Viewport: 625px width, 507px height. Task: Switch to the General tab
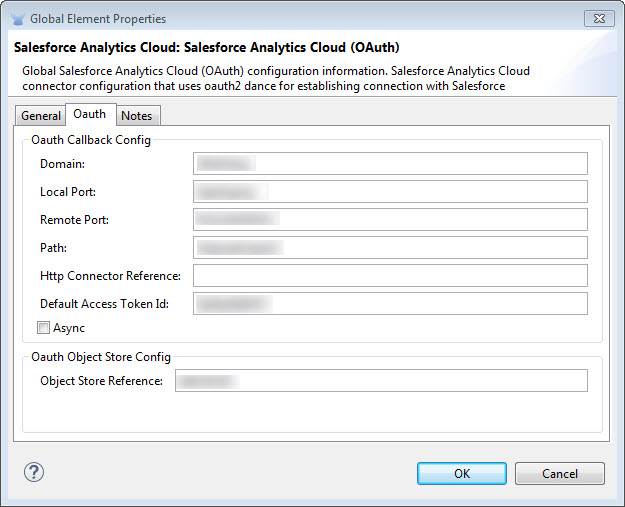(41, 116)
